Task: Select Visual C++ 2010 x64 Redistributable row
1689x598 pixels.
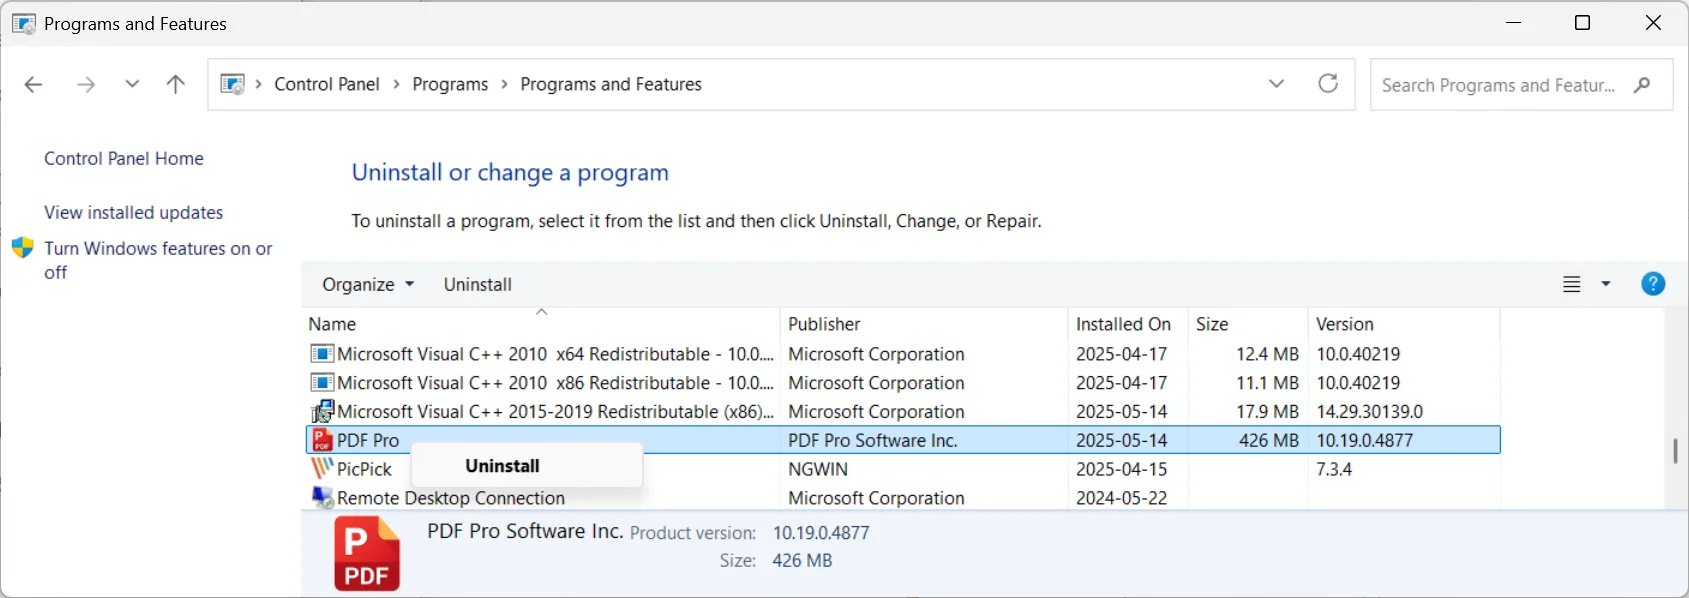Action: click(903, 354)
